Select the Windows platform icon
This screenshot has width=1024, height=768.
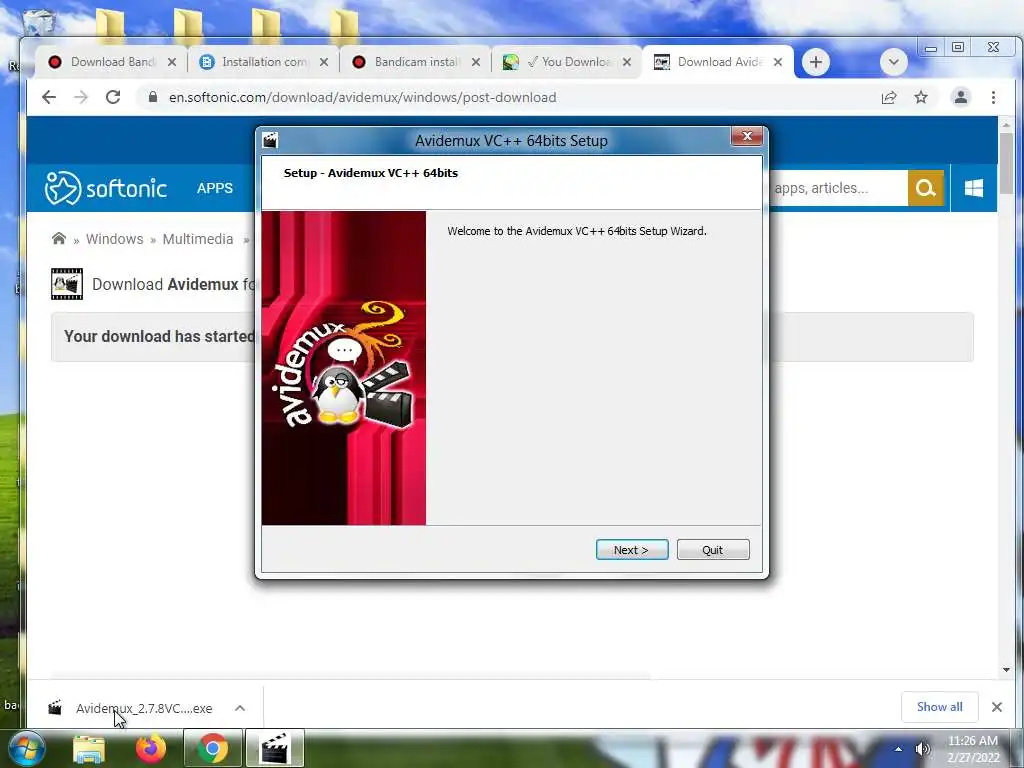tap(974, 188)
